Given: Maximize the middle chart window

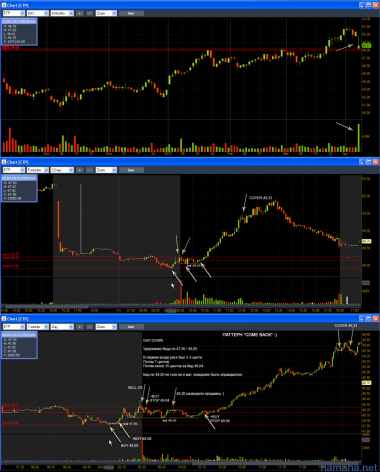Looking at the screenshot, I should pos(369,162).
